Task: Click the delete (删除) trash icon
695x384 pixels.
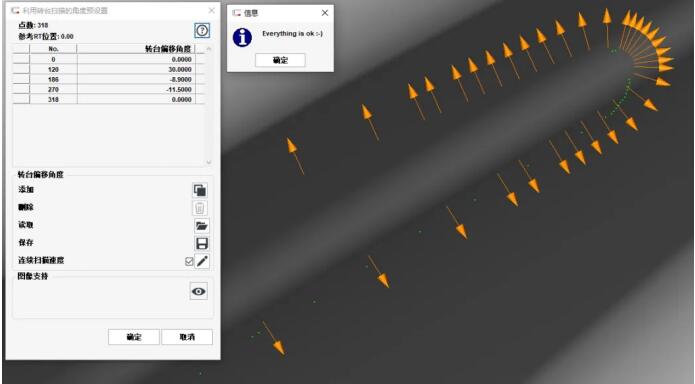Action: [x=200, y=208]
